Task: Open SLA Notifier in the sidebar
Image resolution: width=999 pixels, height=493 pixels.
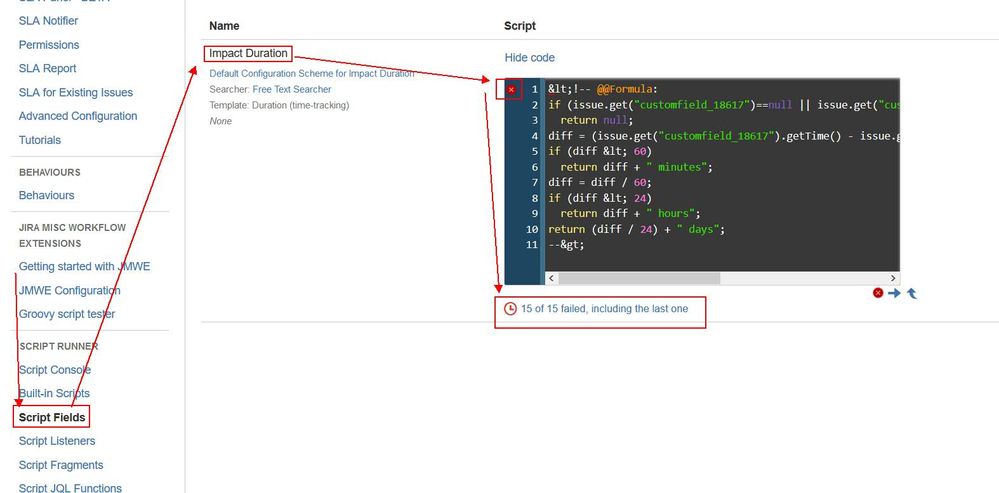Action: (x=48, y=20)
